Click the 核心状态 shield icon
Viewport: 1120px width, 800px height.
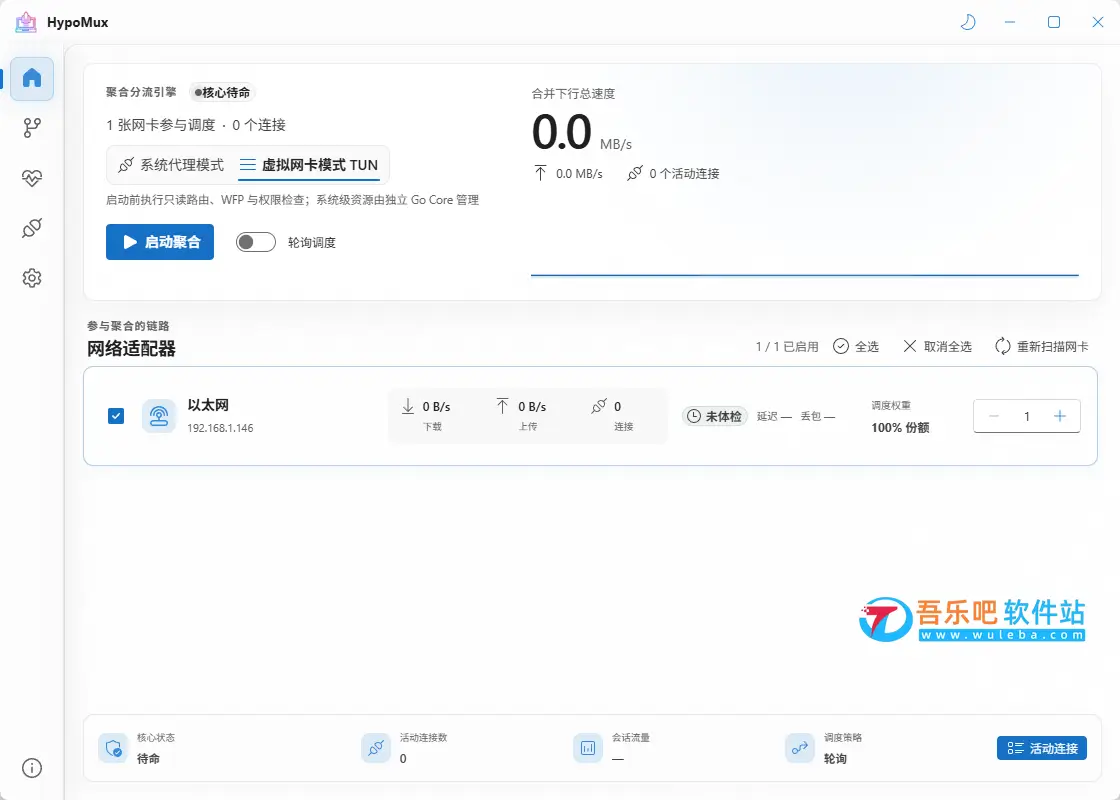[x=113, y=748]
